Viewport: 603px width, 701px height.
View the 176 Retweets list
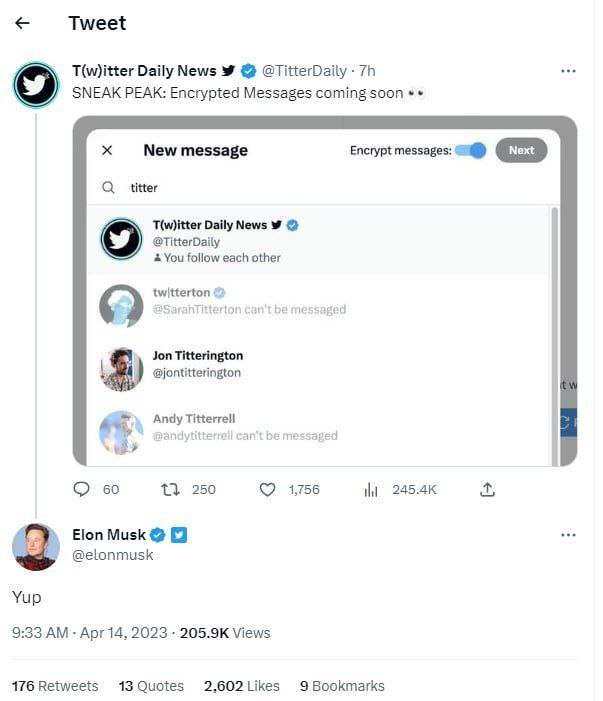(x=55, y=686)
